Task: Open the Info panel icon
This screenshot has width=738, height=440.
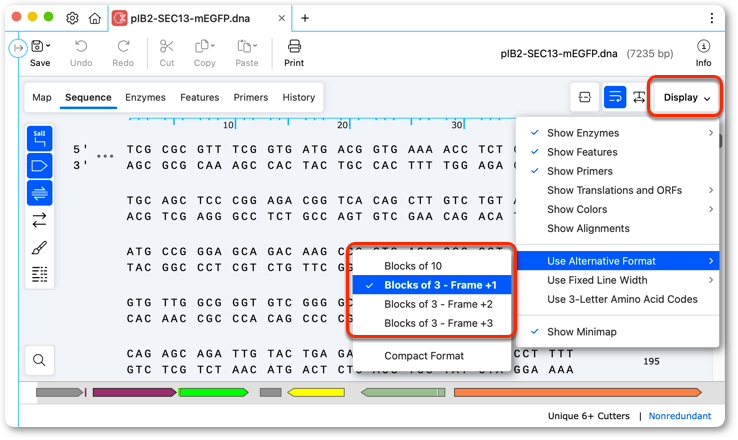Action: 703,46
